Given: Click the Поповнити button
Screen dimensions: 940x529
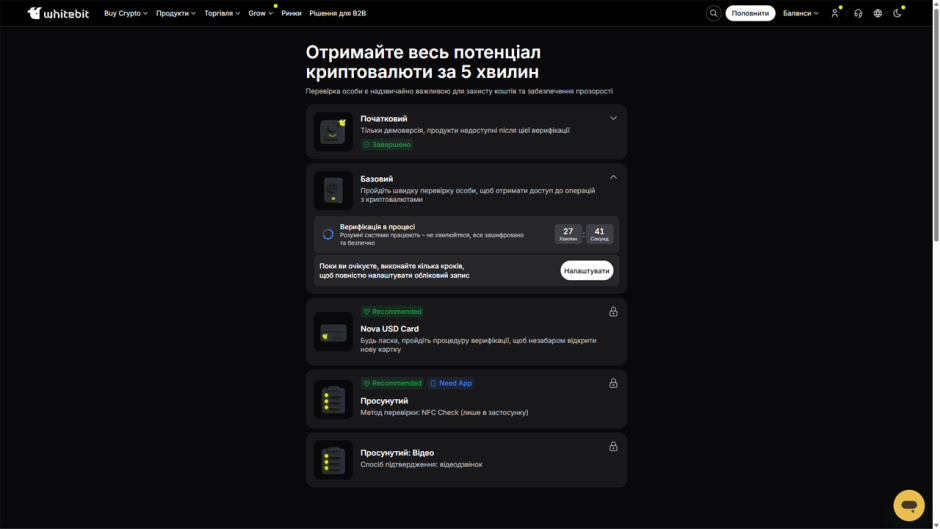Looking at the screenshot, I should [x=750, y=13].
